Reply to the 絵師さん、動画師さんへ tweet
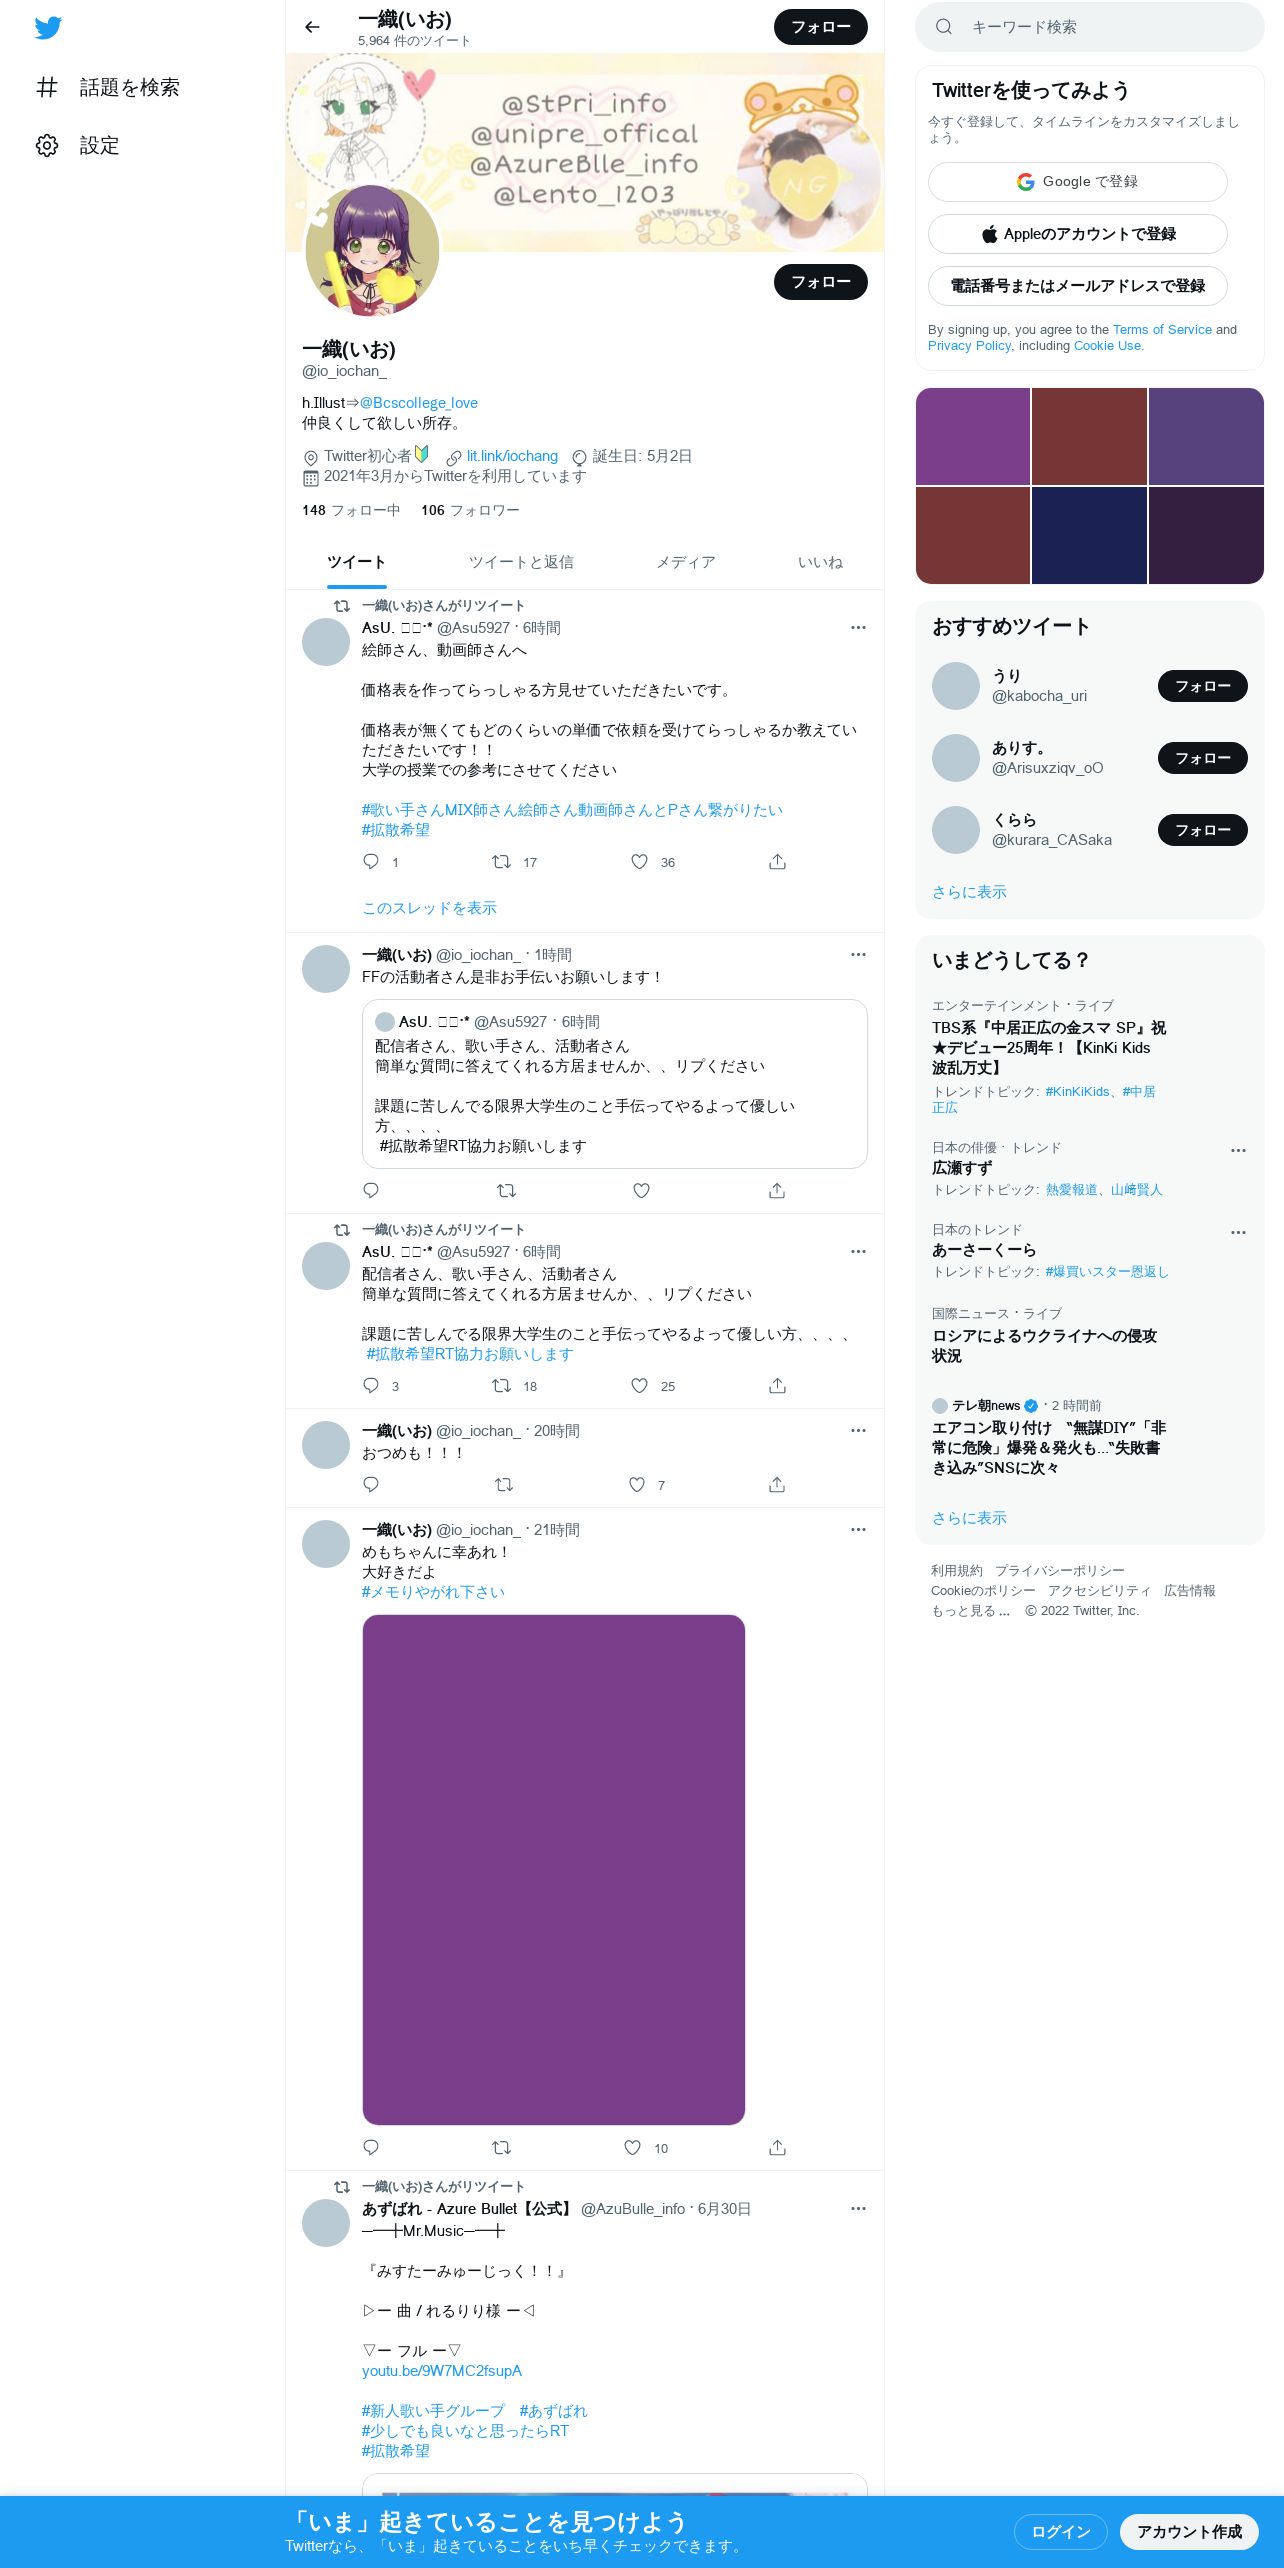Image resolution: width=1284 pixels, height=2568 pixels. [x=371, y=861]
